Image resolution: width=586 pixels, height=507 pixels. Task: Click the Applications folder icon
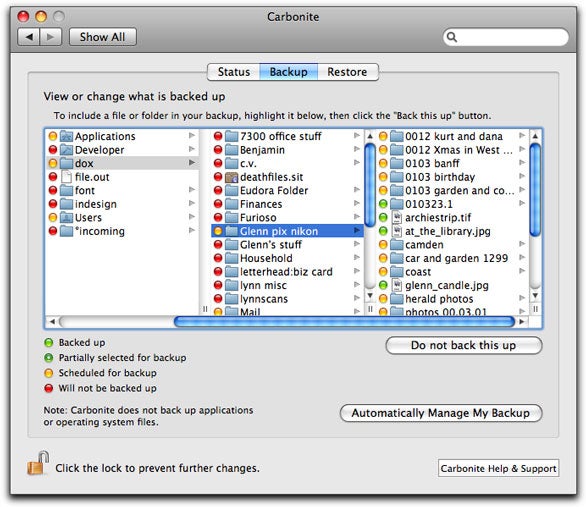(67, 136)
